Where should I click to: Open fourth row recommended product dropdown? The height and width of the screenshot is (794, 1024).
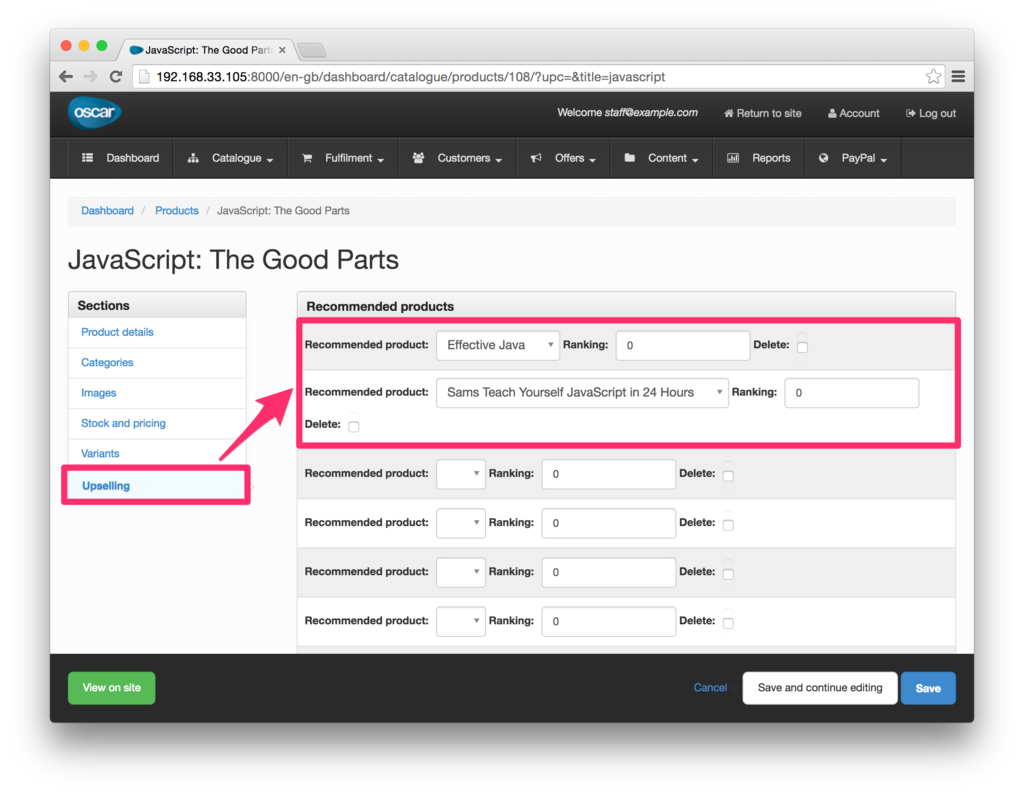point(460,522)
